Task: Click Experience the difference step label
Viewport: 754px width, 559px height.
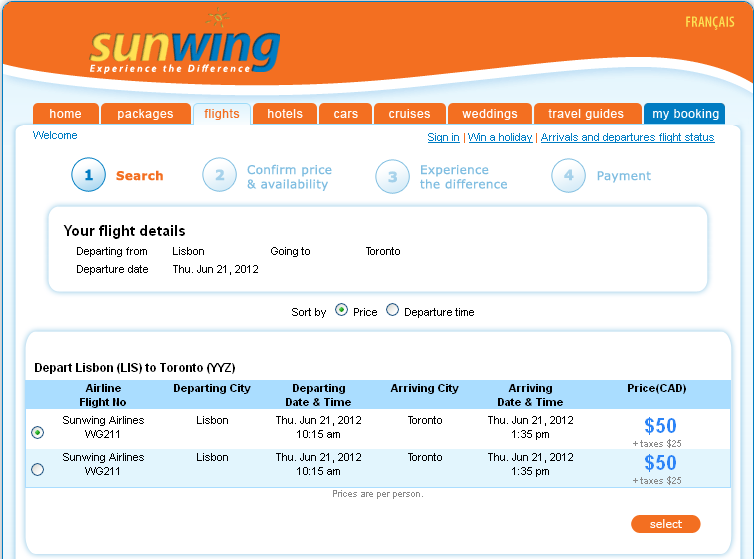Action: pos(464,177)
